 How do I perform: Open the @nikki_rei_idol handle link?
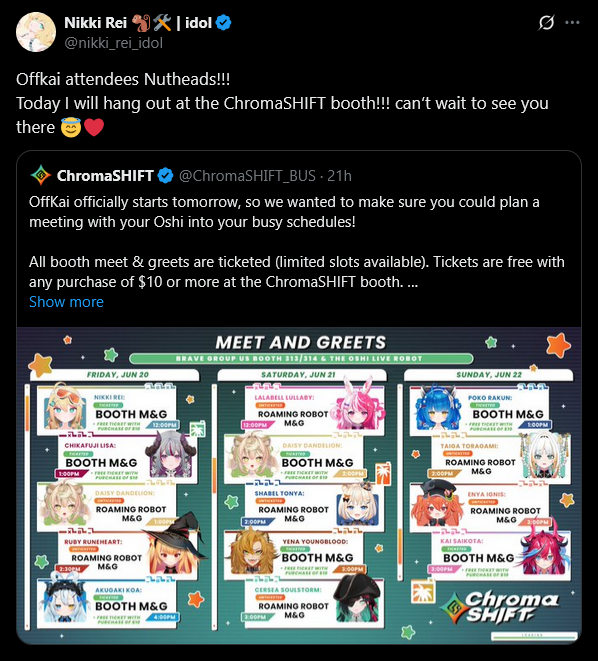(x=113, y=43)
